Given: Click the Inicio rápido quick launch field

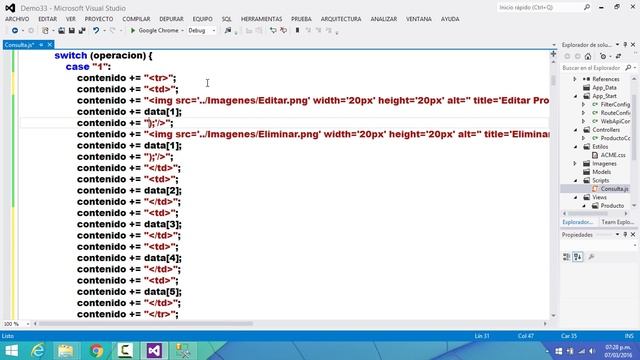Looking at the screenshot, I should tap(540, 7).
